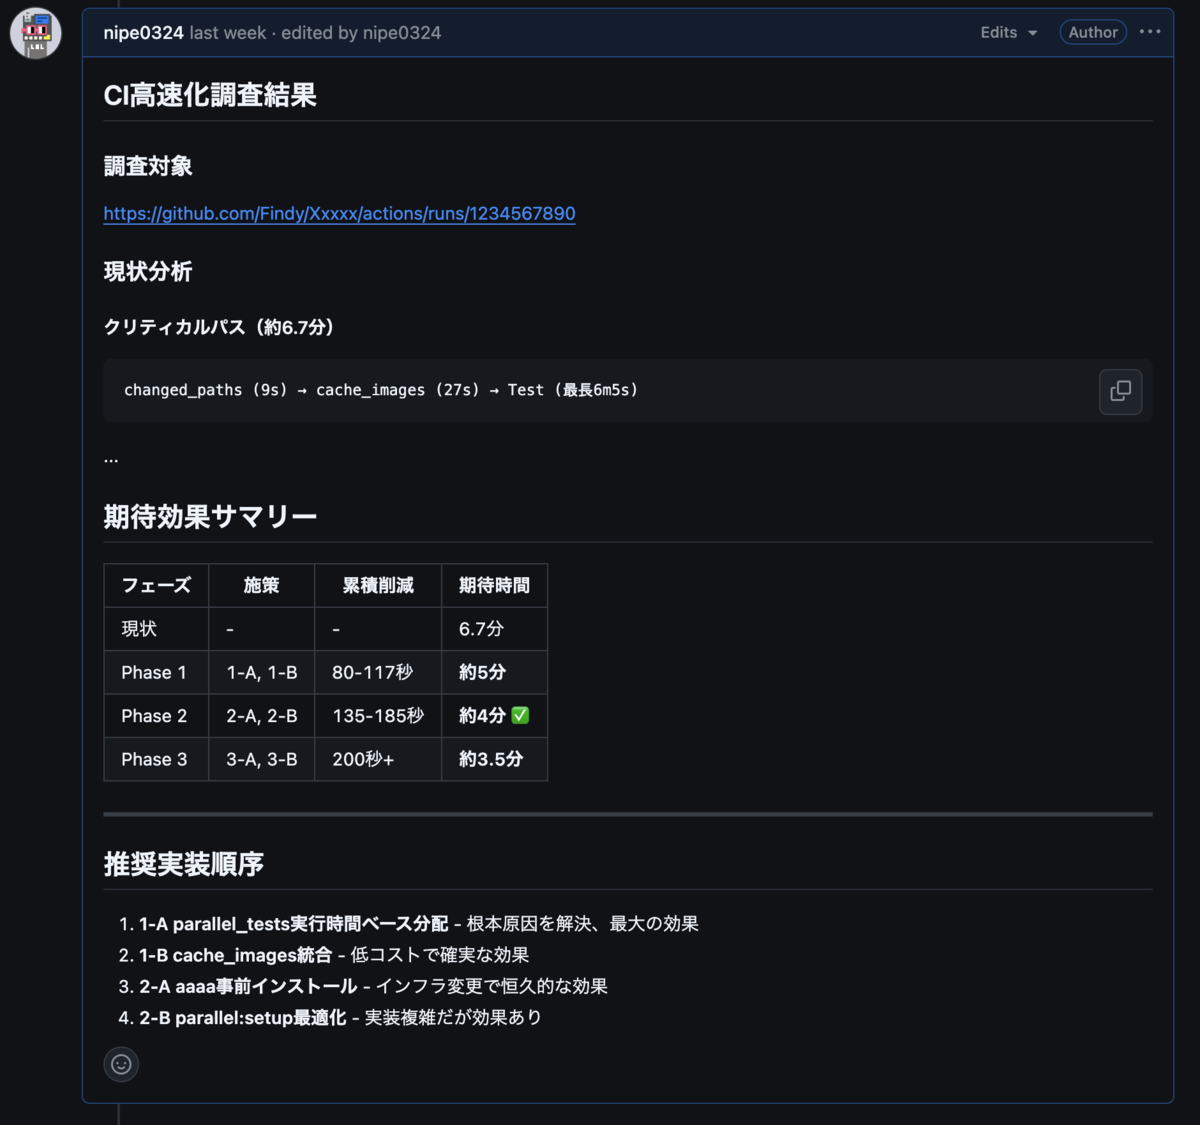
Task: Click the table cell '80-117秒'
Action: [378, 673]
